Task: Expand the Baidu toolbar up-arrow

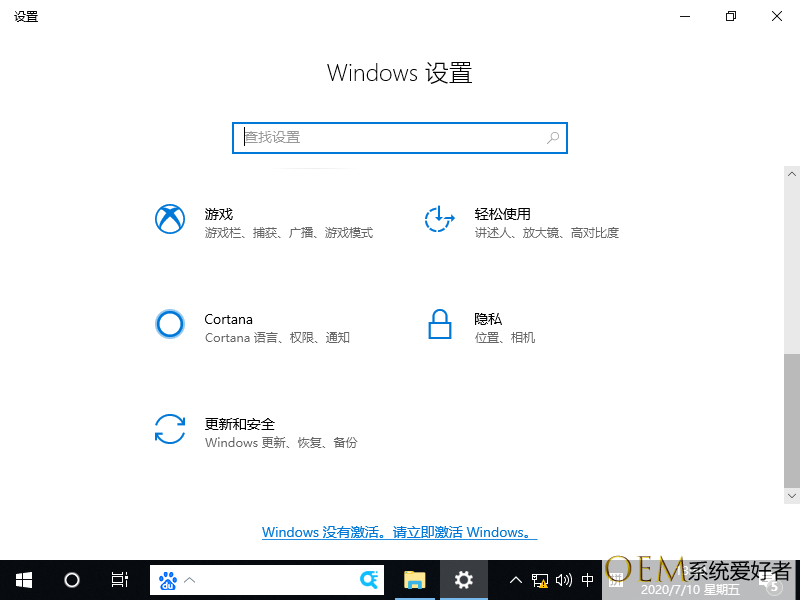Action: [x=190, y=580]
